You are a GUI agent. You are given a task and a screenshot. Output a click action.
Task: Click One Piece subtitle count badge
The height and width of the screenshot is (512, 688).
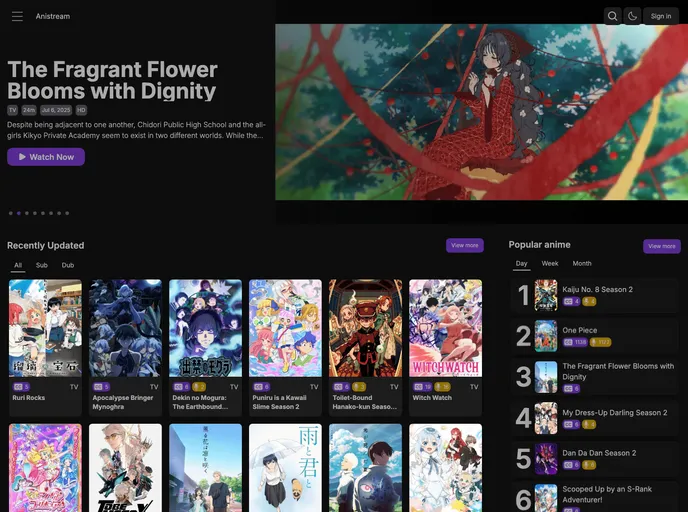tap(575, 342)
